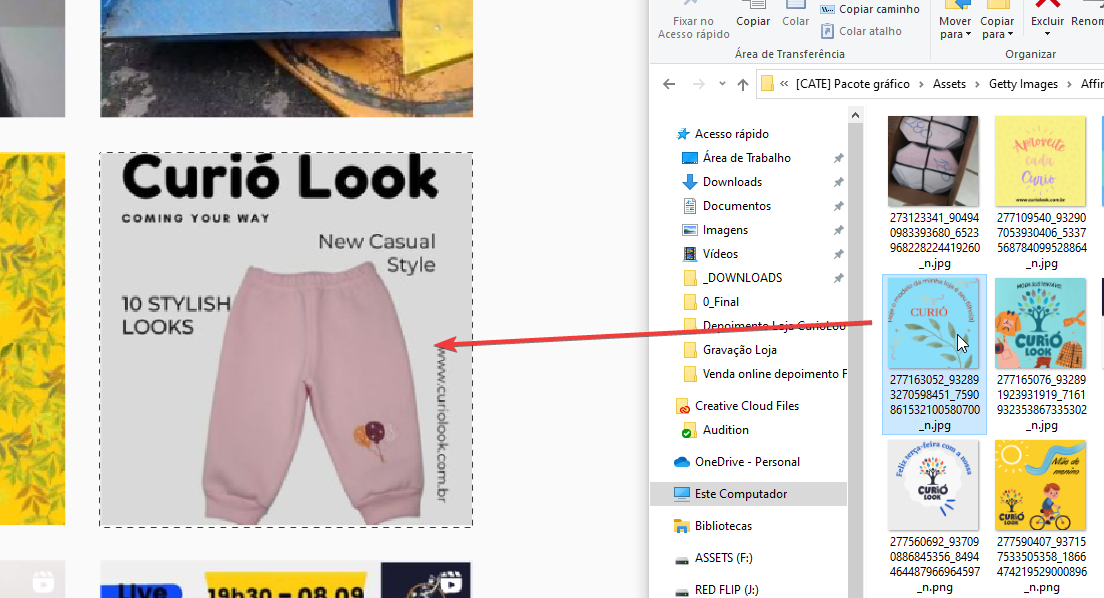This screenshot has width=1104, height=598.
Task: Expand arrow after [CATE] Pacote gráfico
Action: [921, 84]
